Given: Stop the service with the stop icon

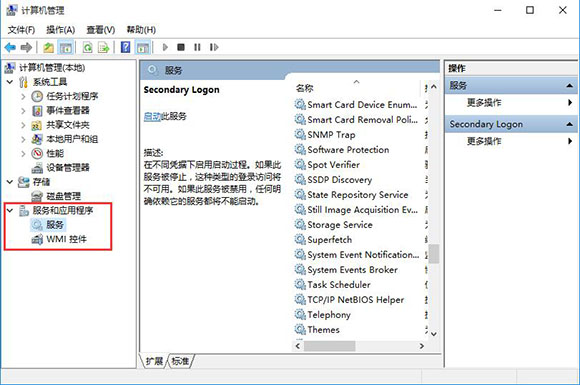Looking at the screenshot, I should [x=181, y=47].
